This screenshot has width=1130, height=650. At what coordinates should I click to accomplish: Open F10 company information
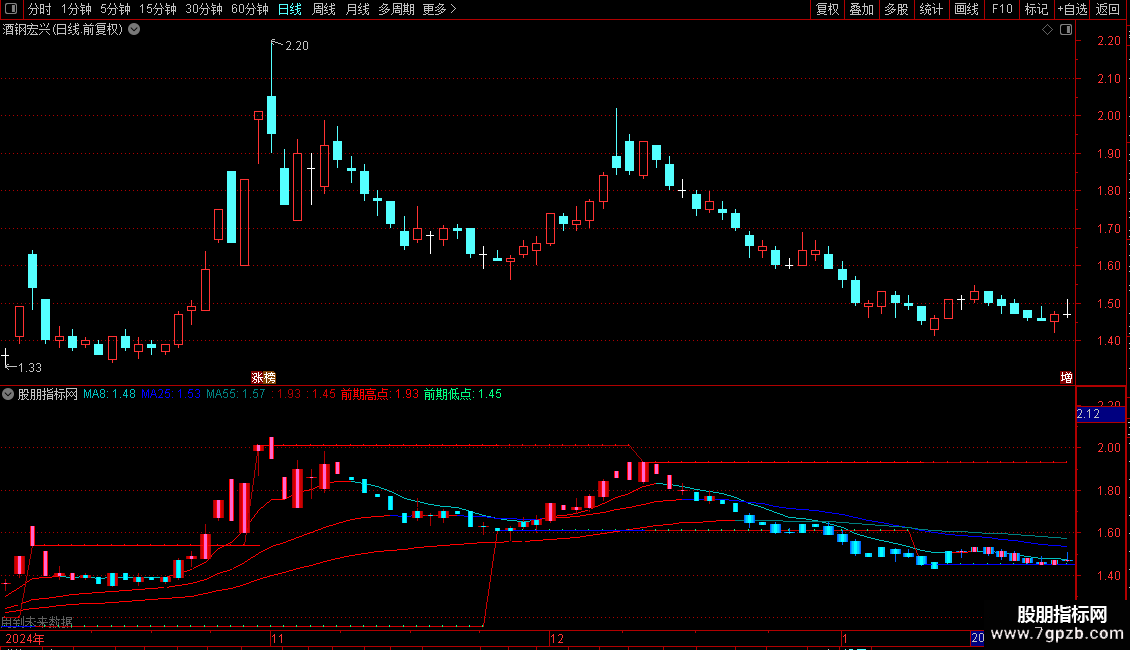[1002, 9]
